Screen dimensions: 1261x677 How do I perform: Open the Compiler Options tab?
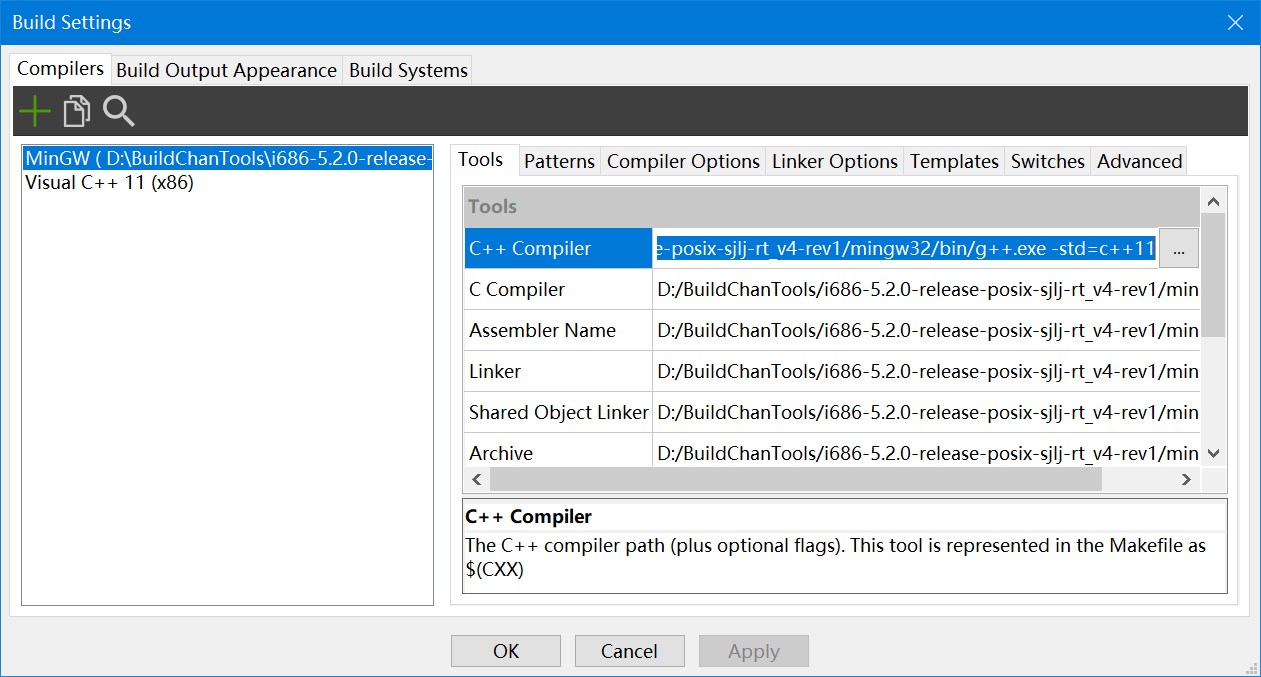[x=683, y=161]
